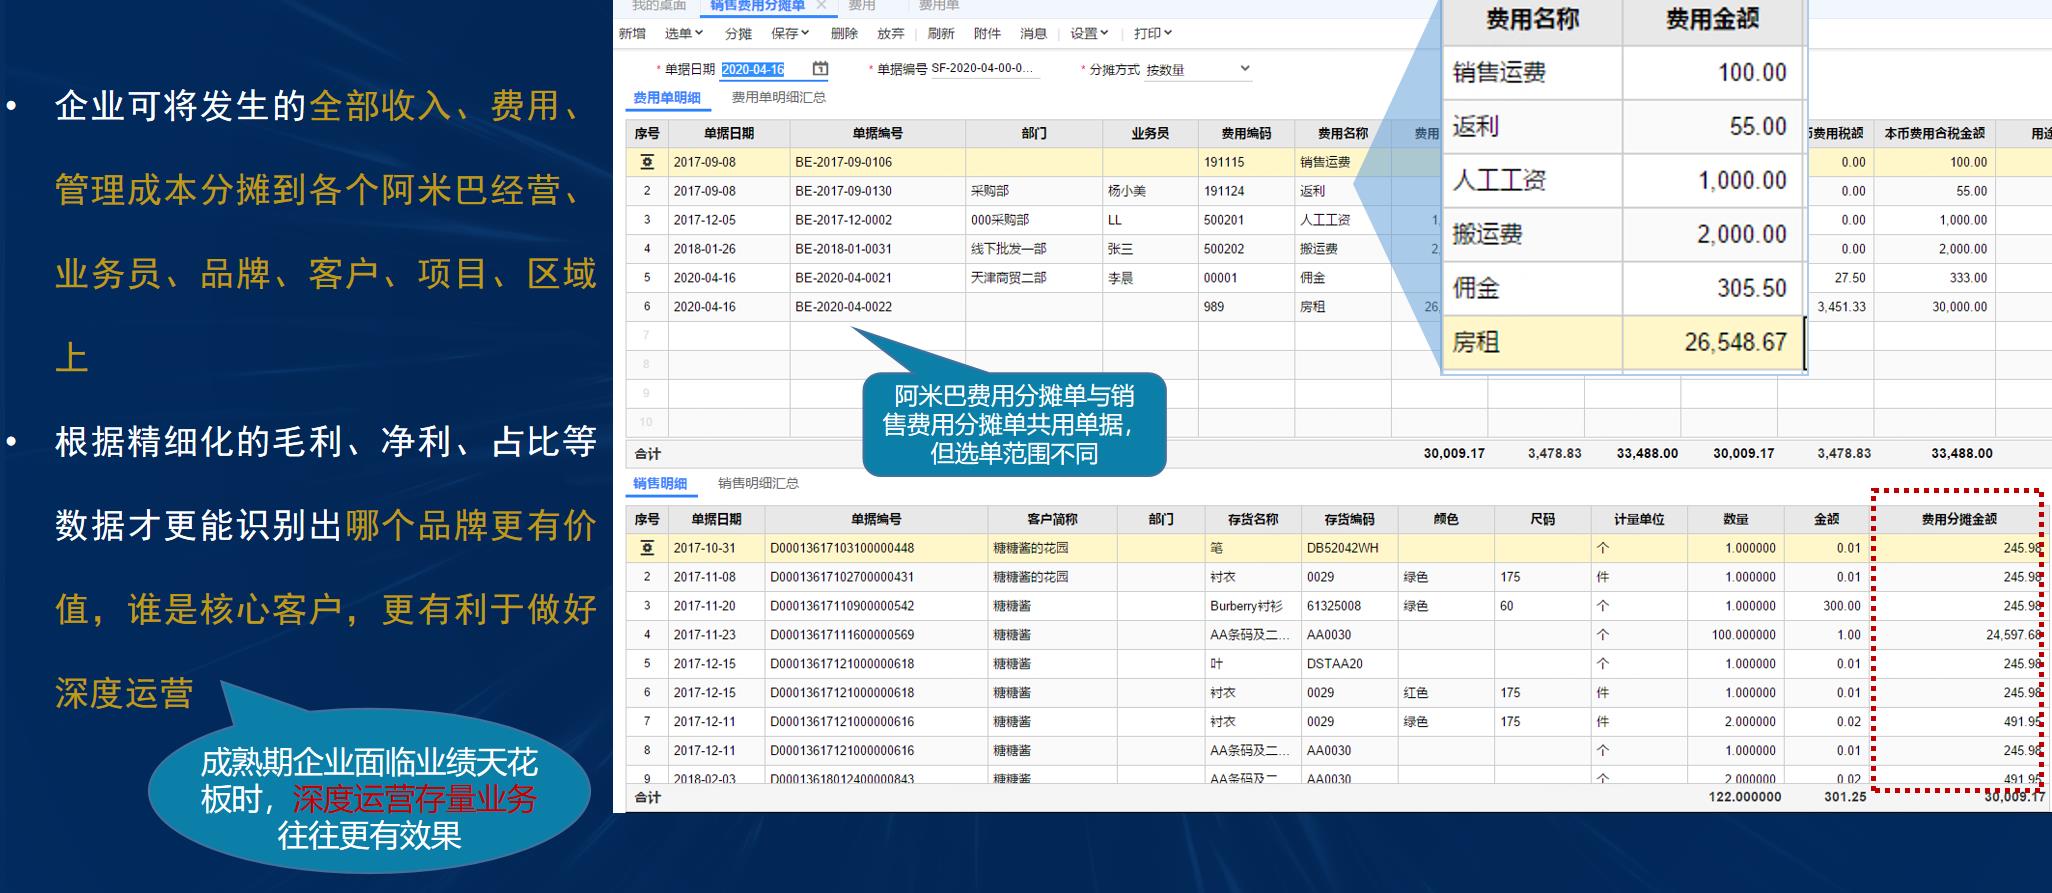The width and height of the screenshot is (2052, 893).
Task: Click the 删除 toolbar button
Action: [844, 33]
